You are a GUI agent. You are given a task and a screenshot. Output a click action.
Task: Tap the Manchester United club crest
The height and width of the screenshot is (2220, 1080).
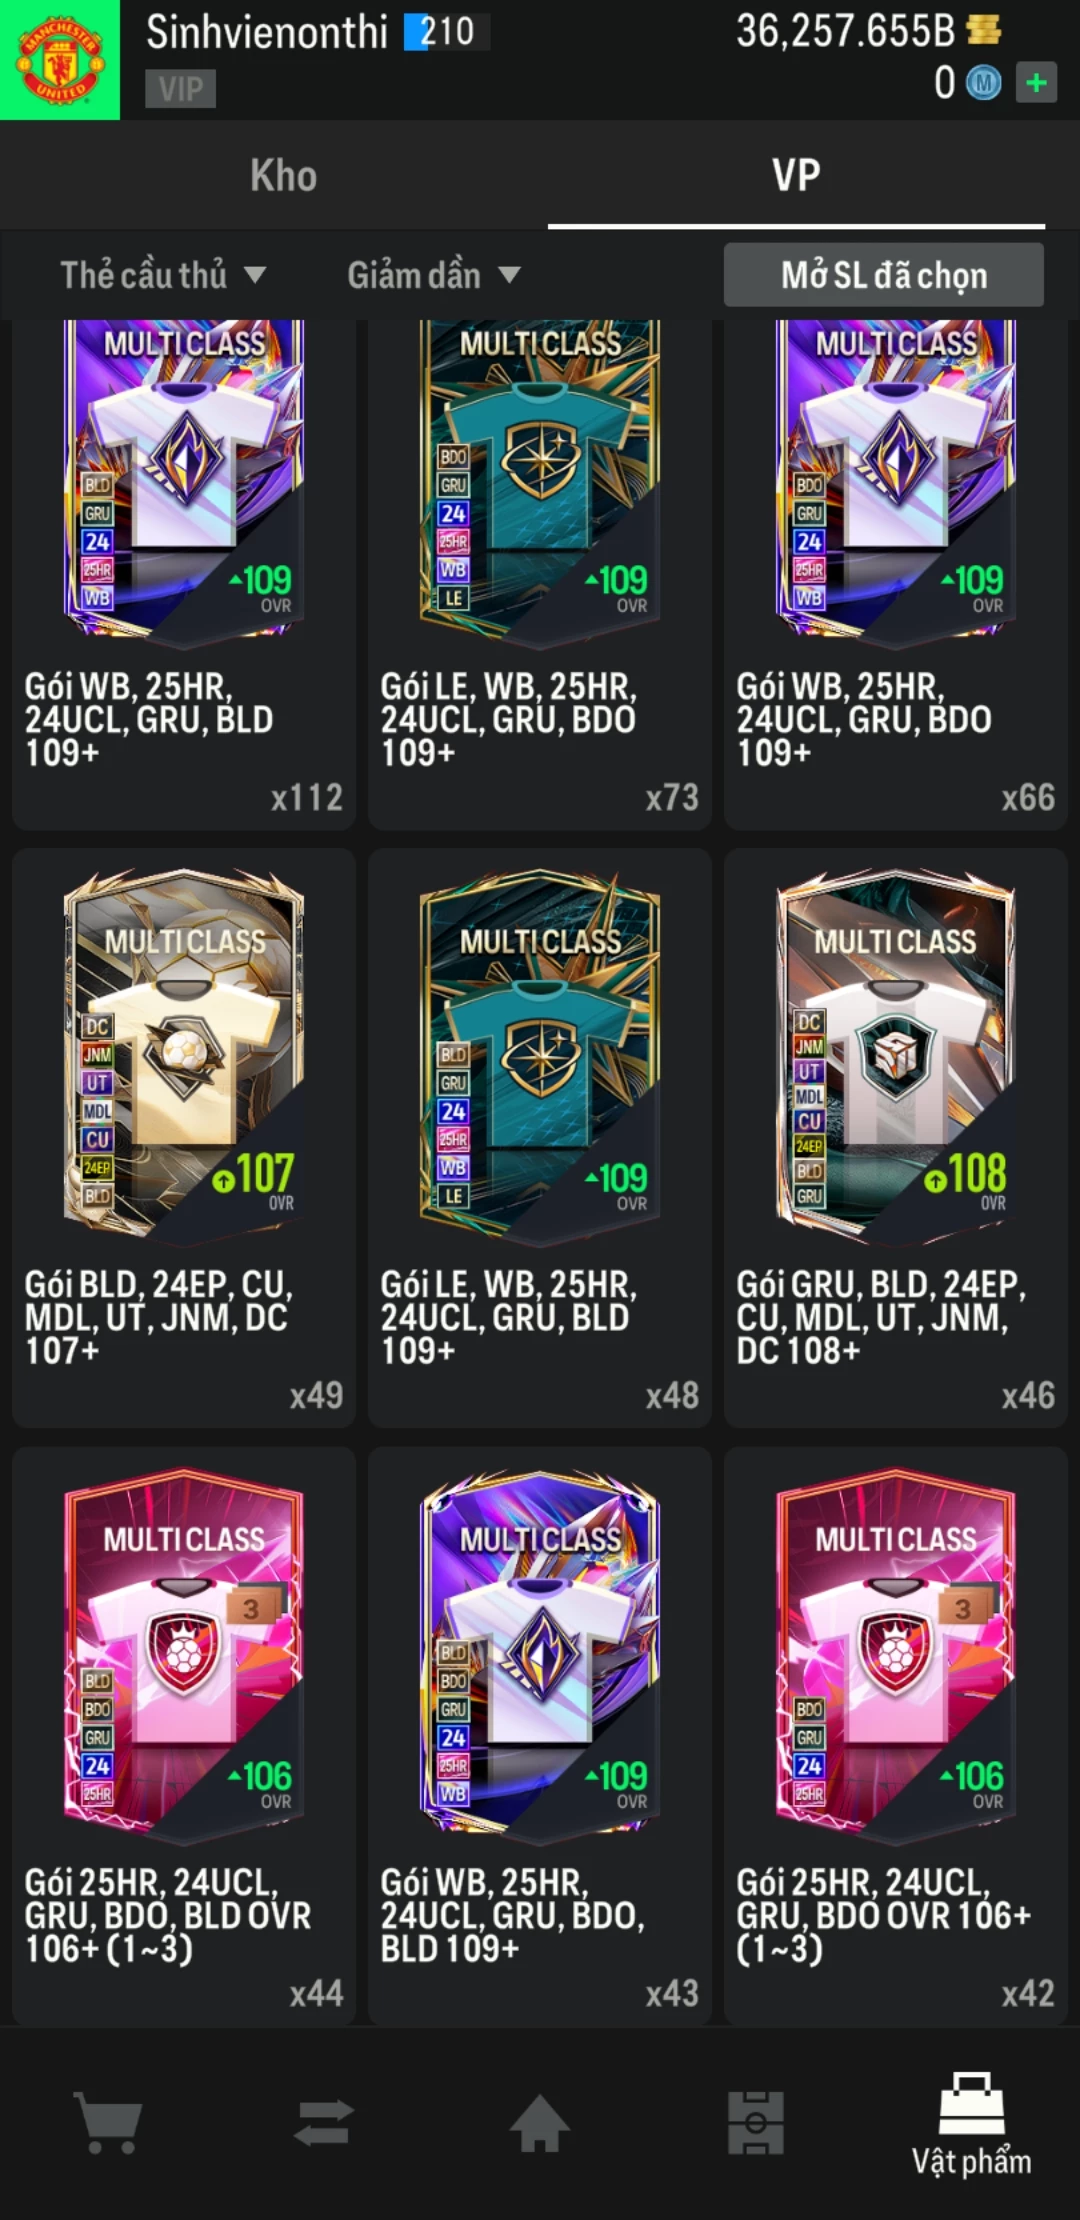pyautogui.click(x=60, y=60)
